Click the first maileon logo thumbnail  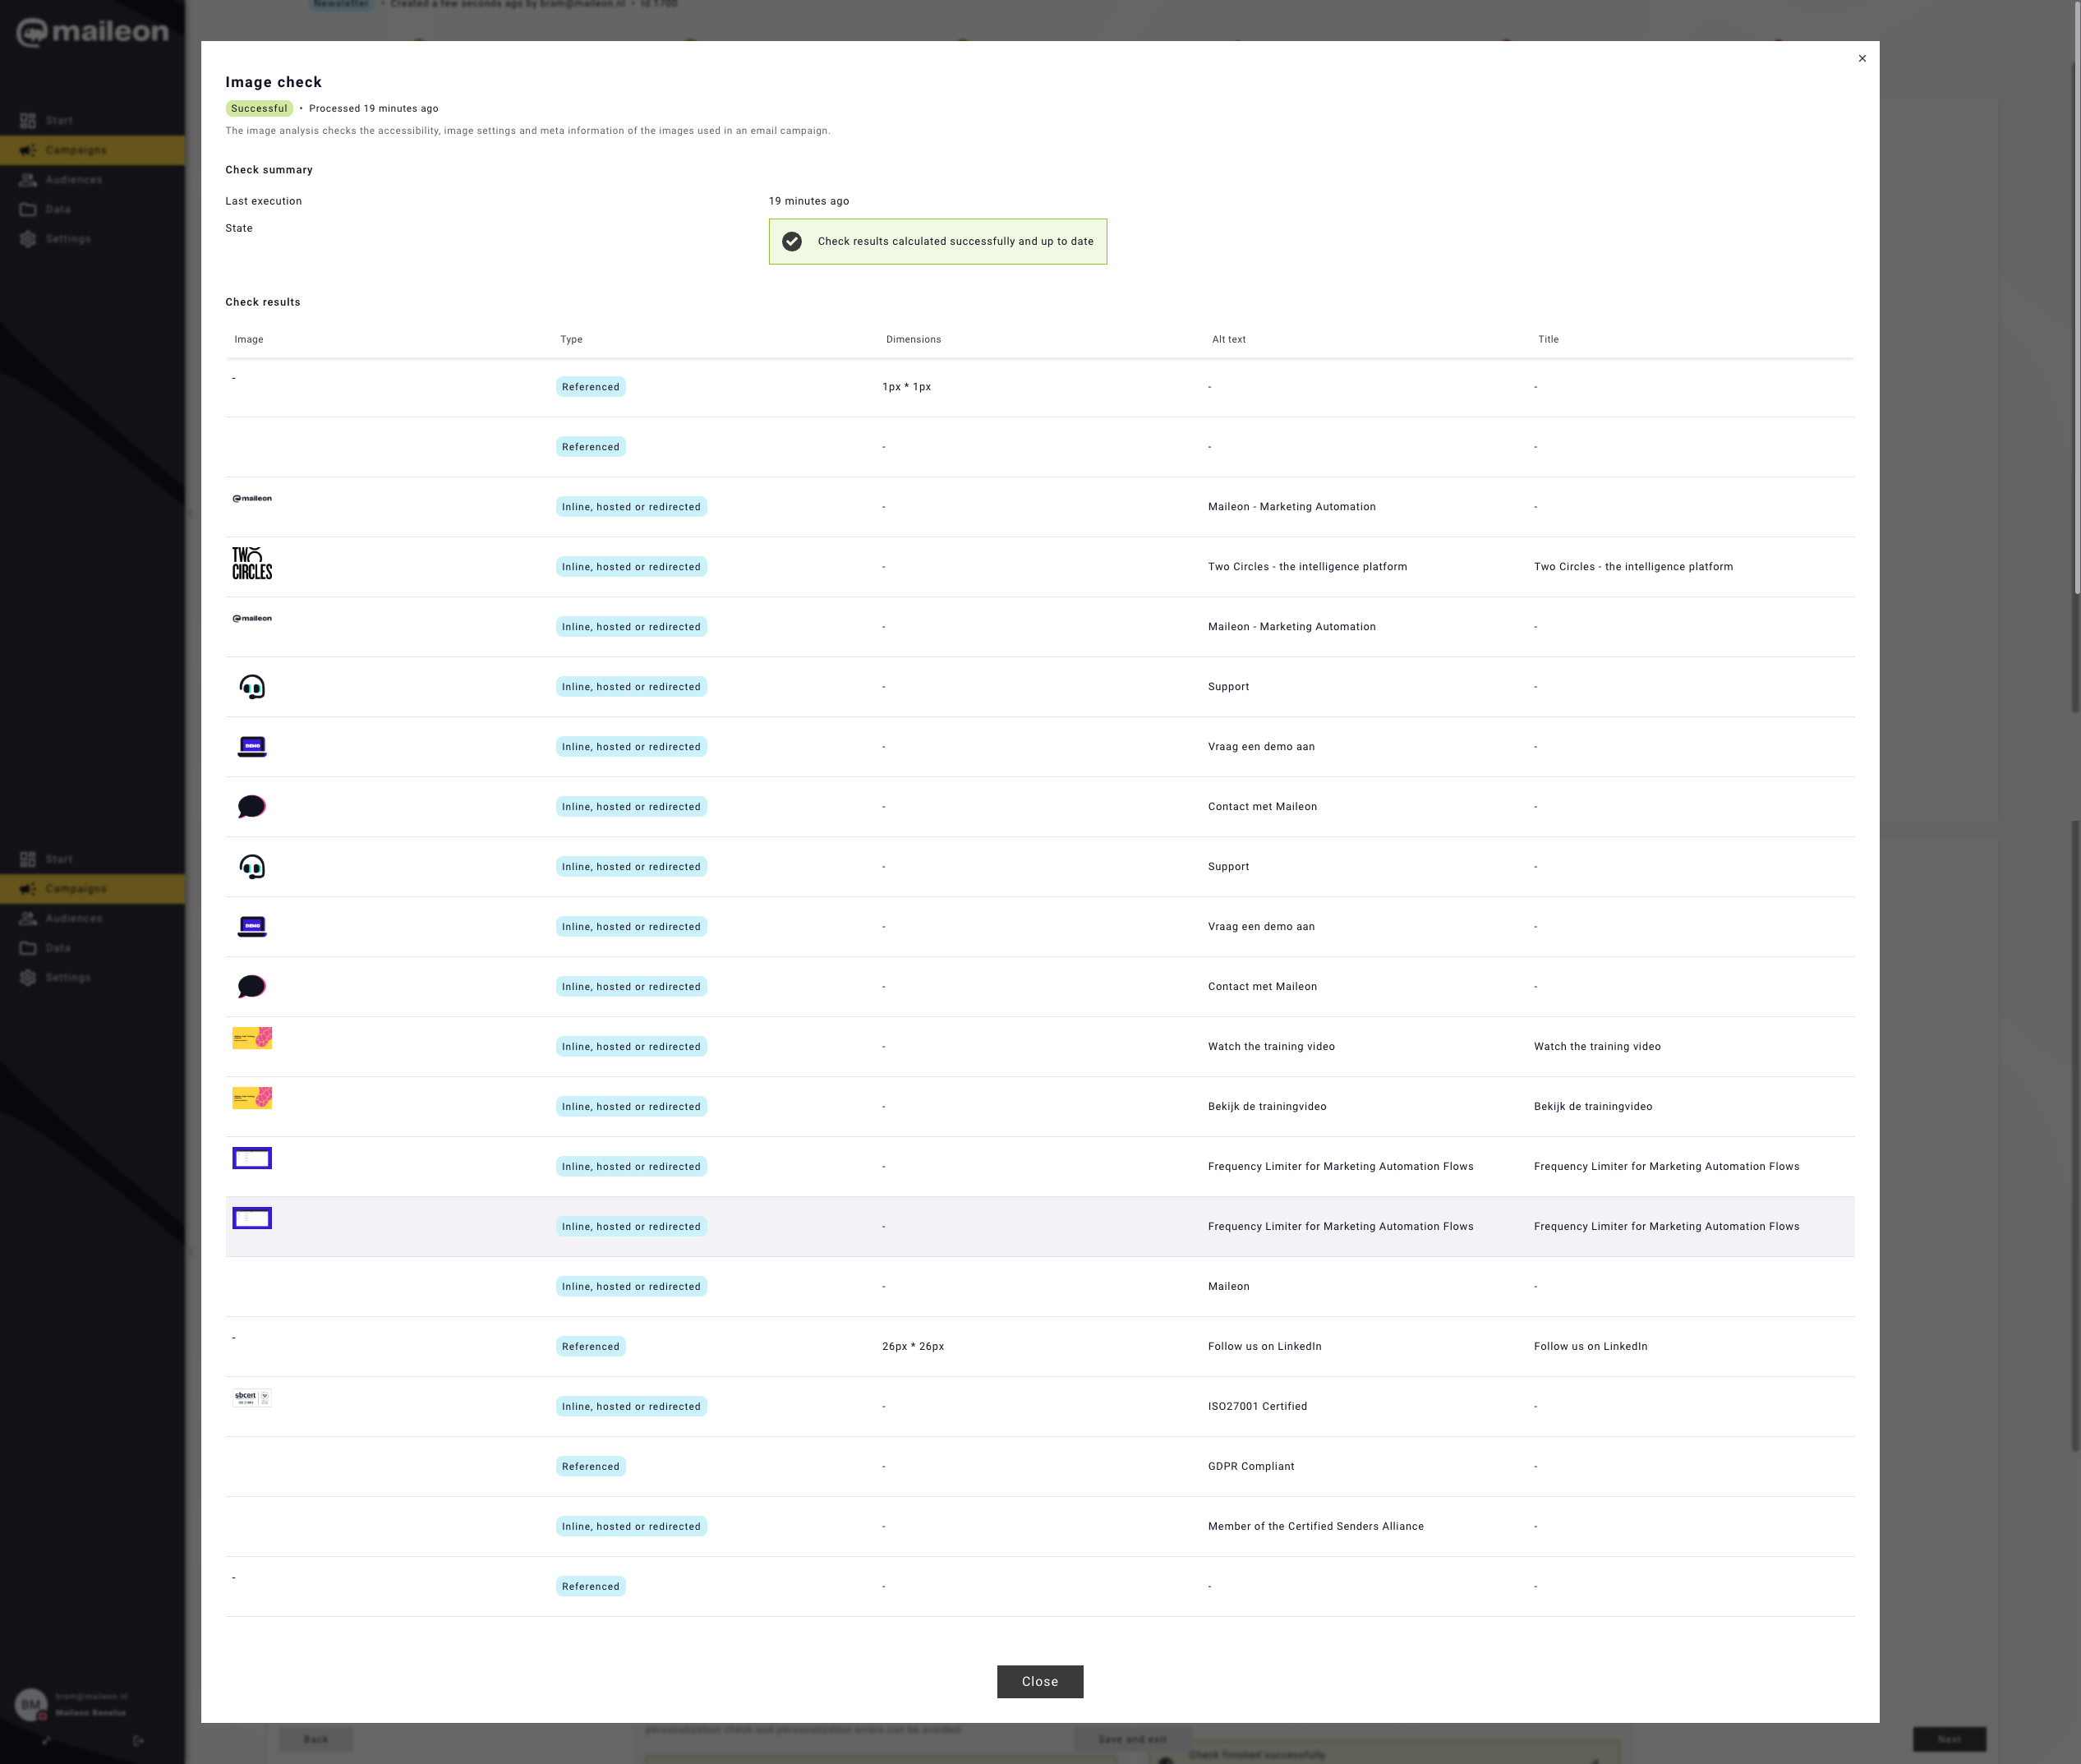coord(252,498)
